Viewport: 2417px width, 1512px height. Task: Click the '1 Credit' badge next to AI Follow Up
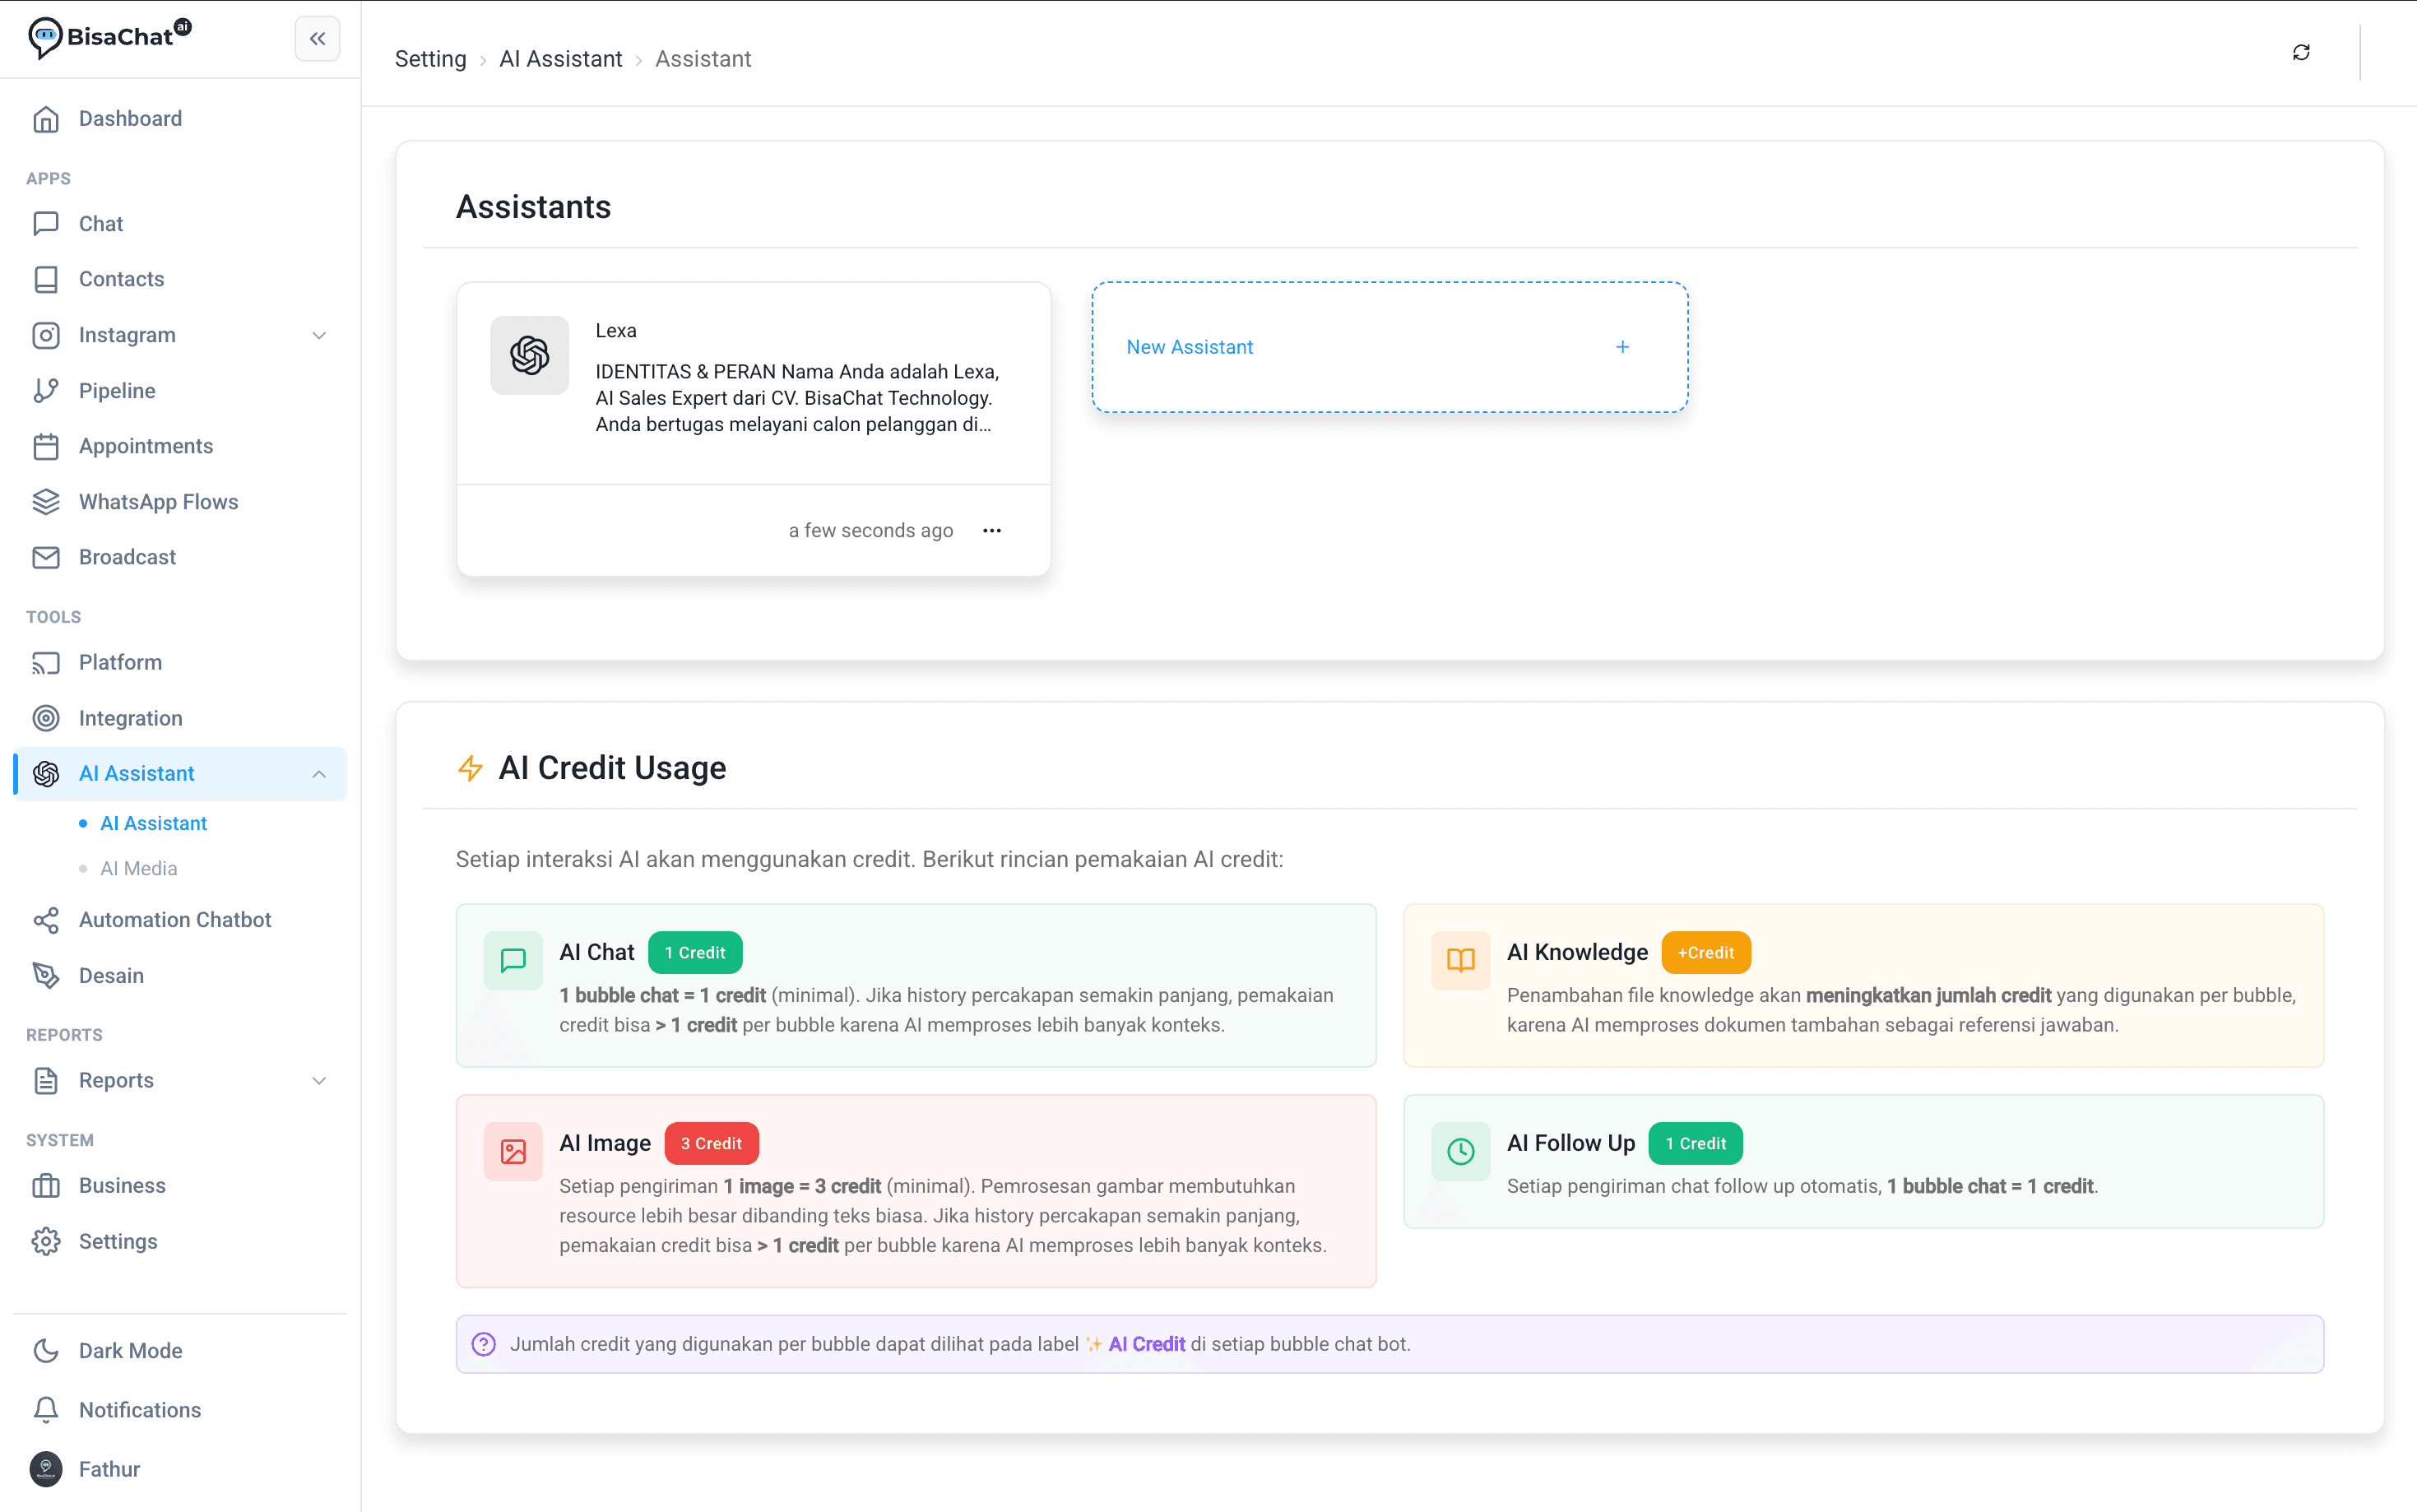[x=1696, y=1144]
